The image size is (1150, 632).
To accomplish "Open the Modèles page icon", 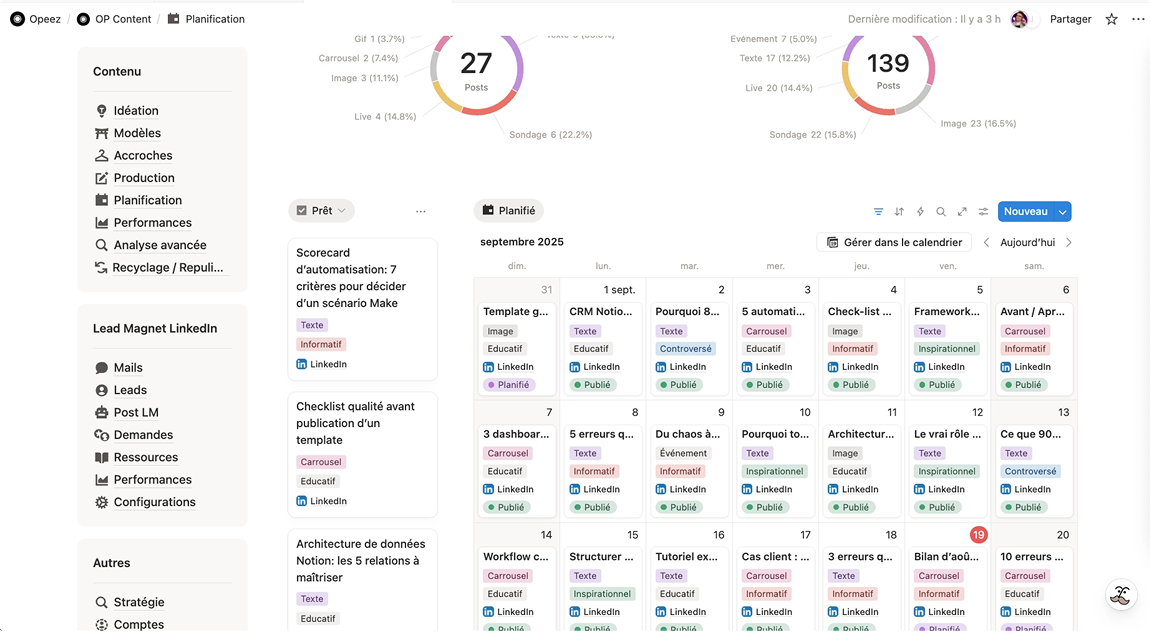I will (x=101, y=133).
